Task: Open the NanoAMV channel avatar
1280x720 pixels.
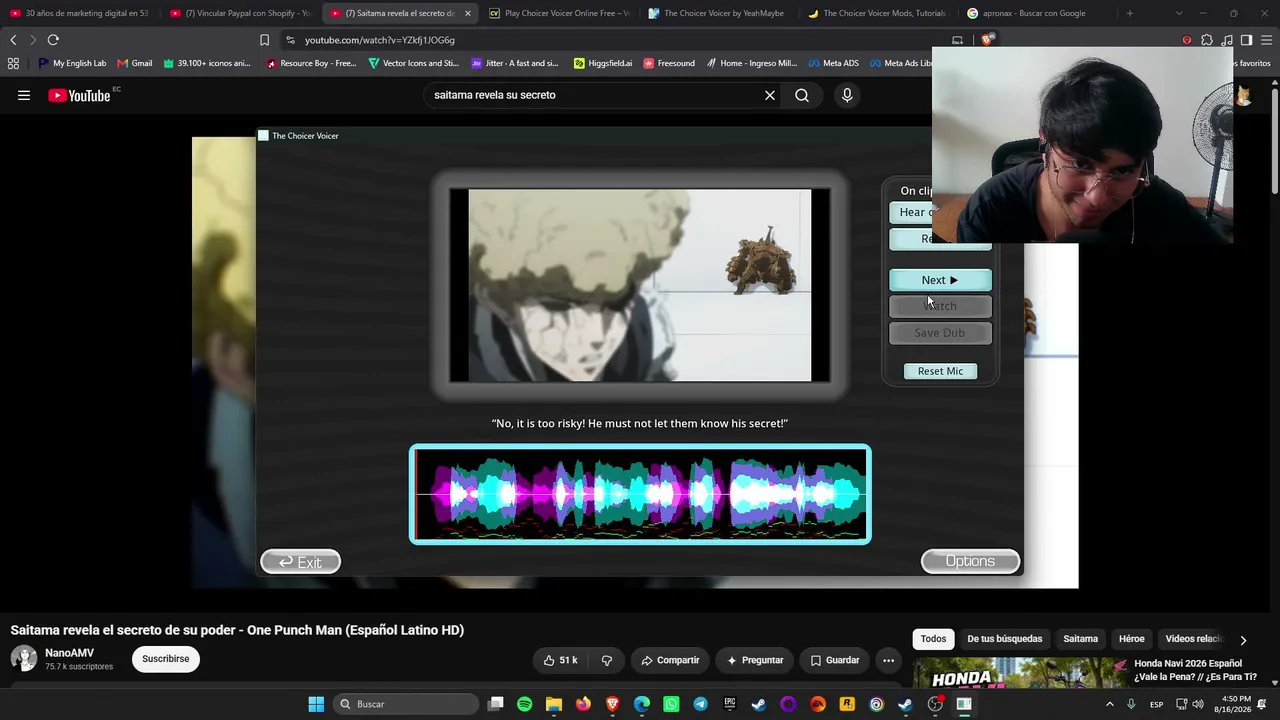Action: (24, 658)
